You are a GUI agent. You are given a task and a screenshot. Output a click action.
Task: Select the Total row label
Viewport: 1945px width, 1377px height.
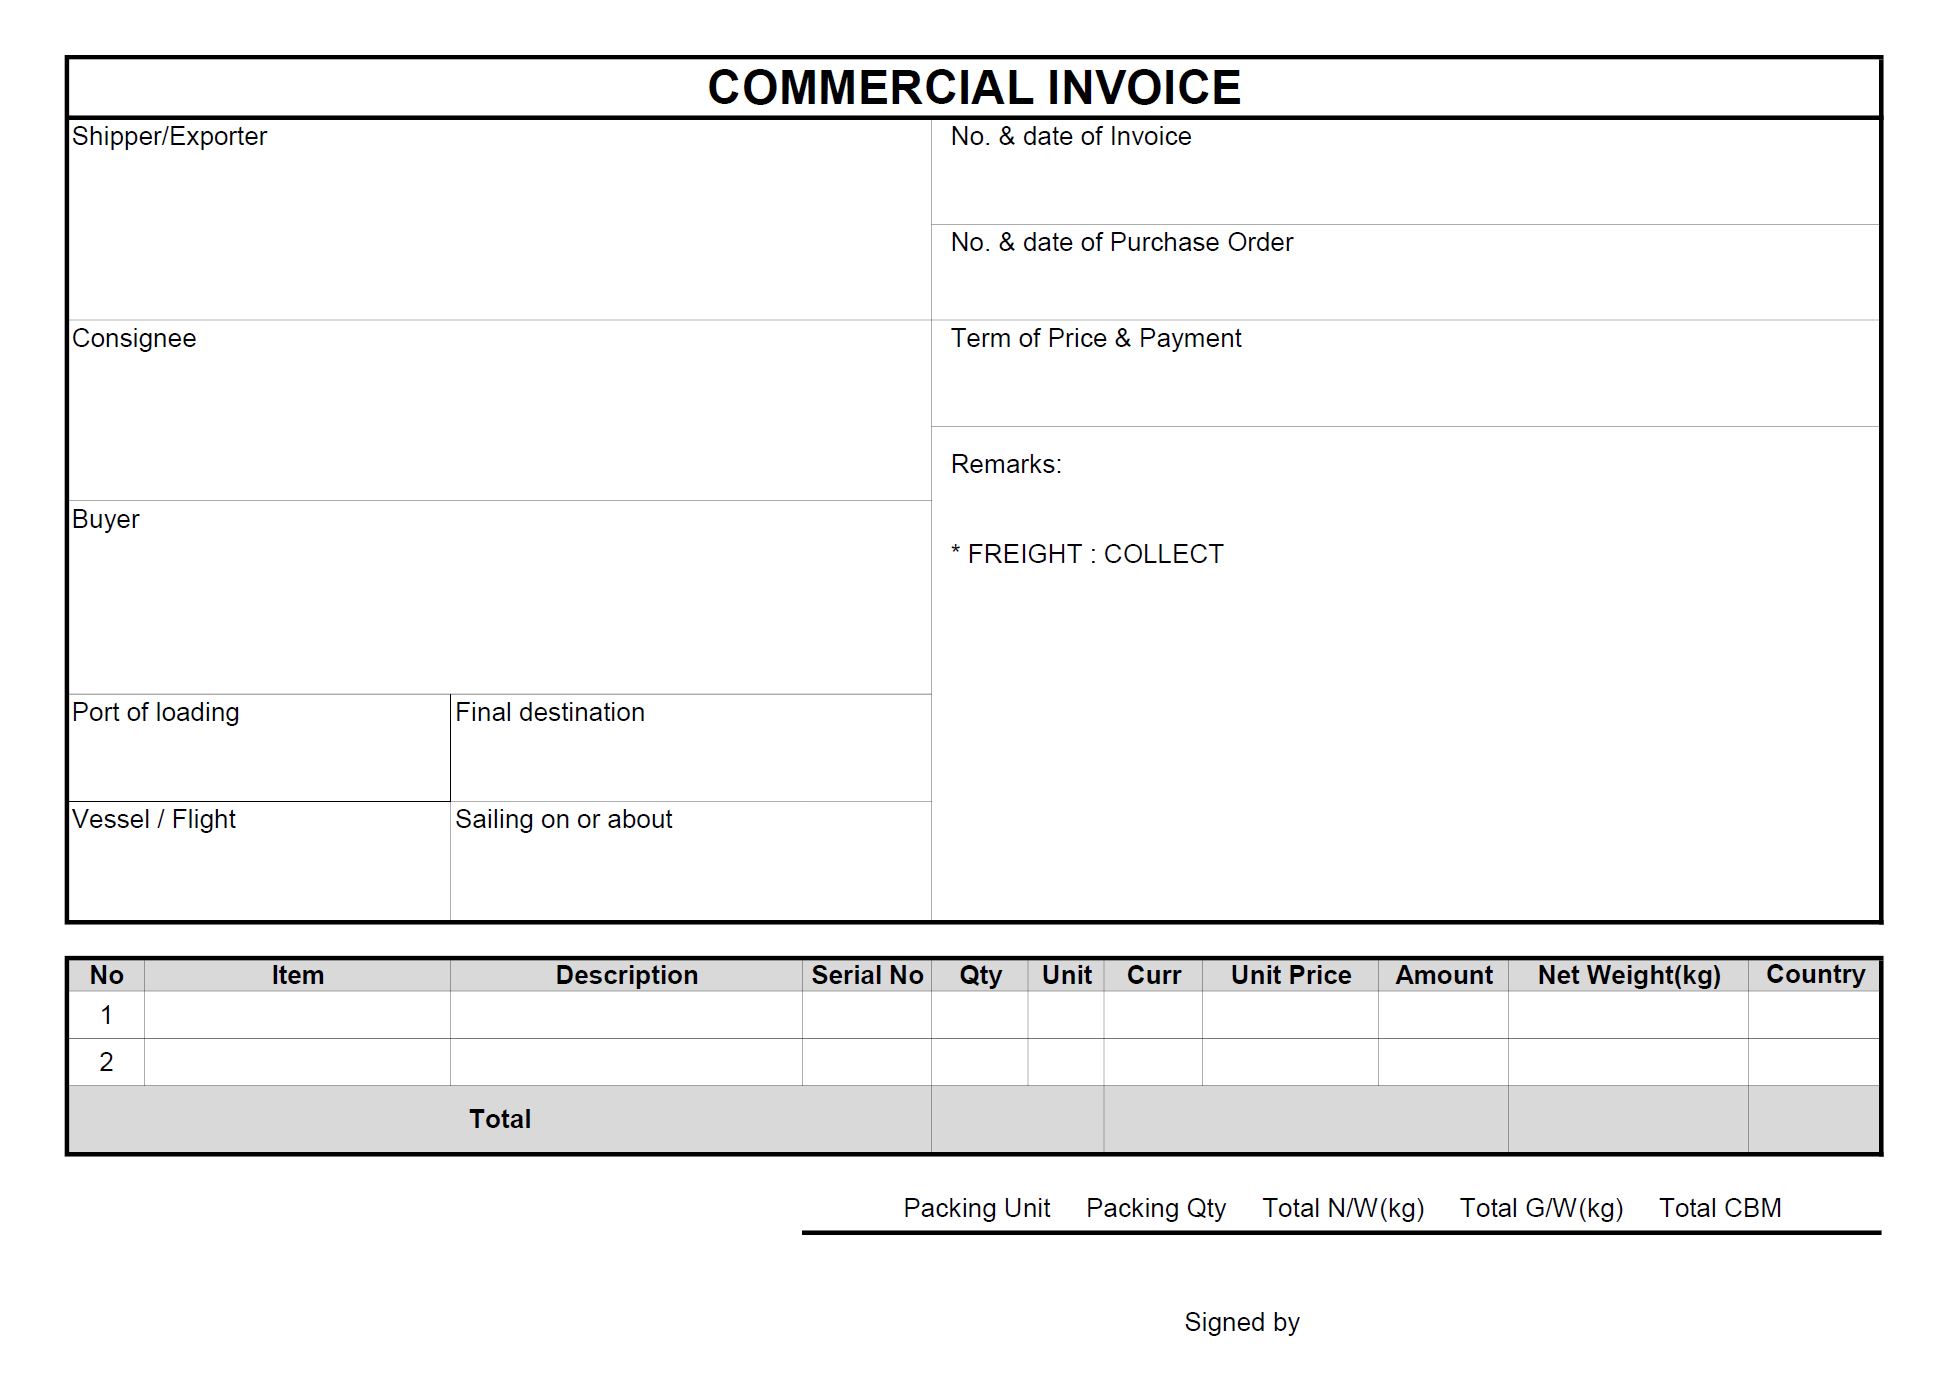[x=499, y=1119]
